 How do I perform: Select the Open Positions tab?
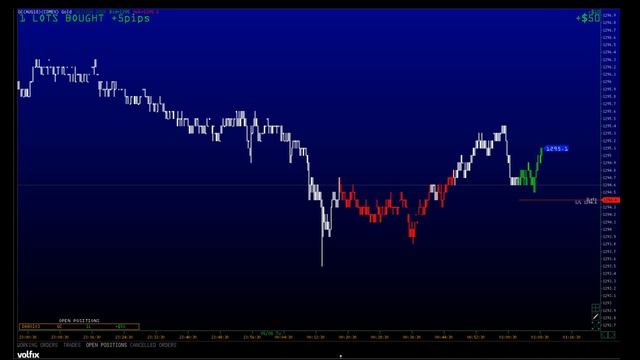point(106,345)
